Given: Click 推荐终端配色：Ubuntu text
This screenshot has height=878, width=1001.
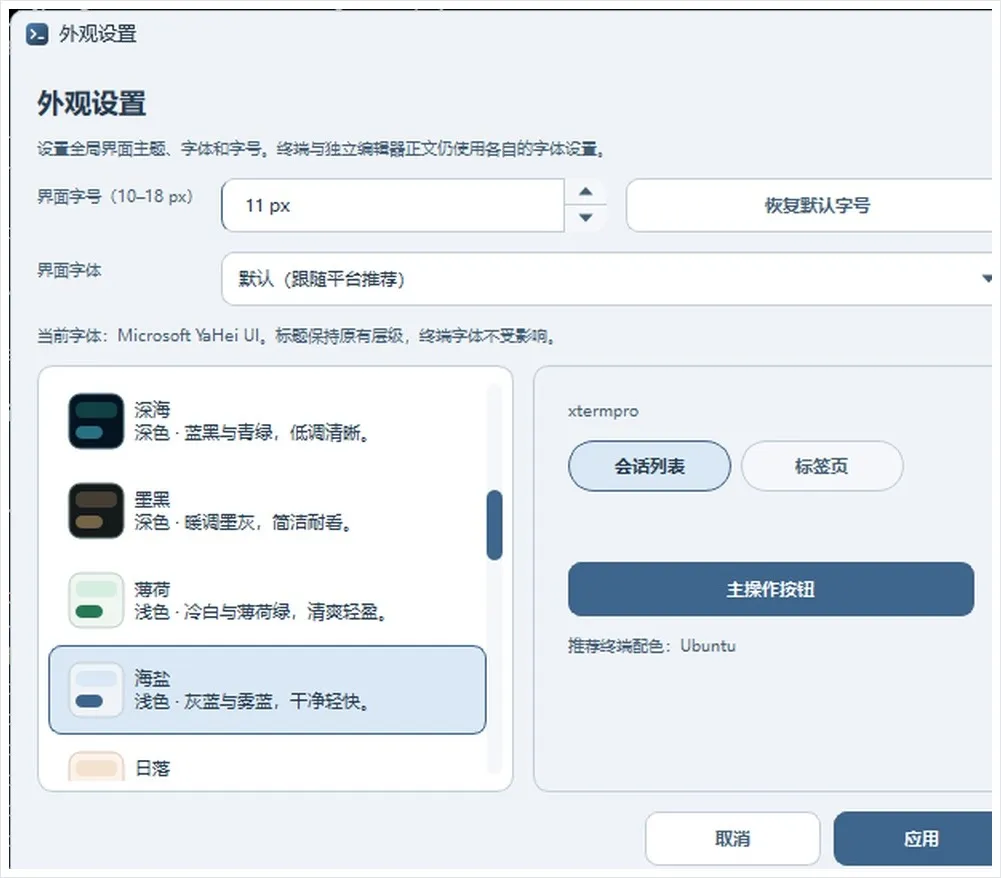Looking at the screenshot, I should pyautogui.click(x=652, y=646).
